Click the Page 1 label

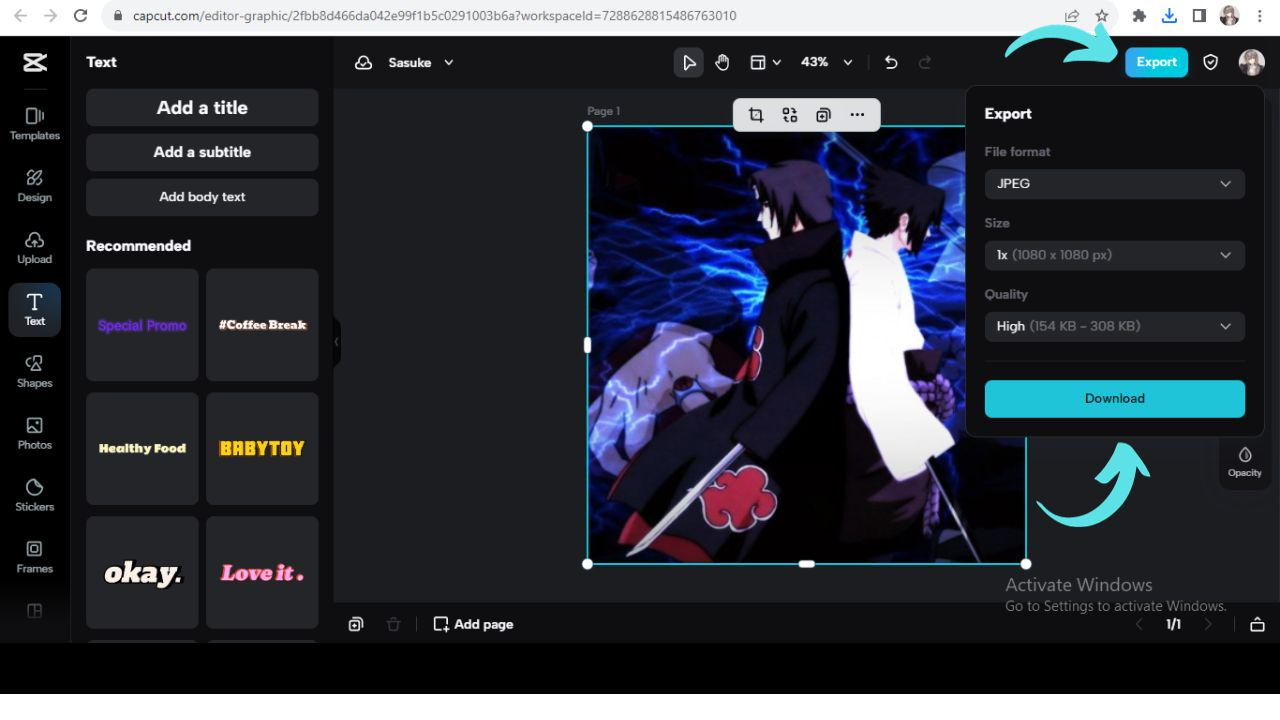(604, 111)
